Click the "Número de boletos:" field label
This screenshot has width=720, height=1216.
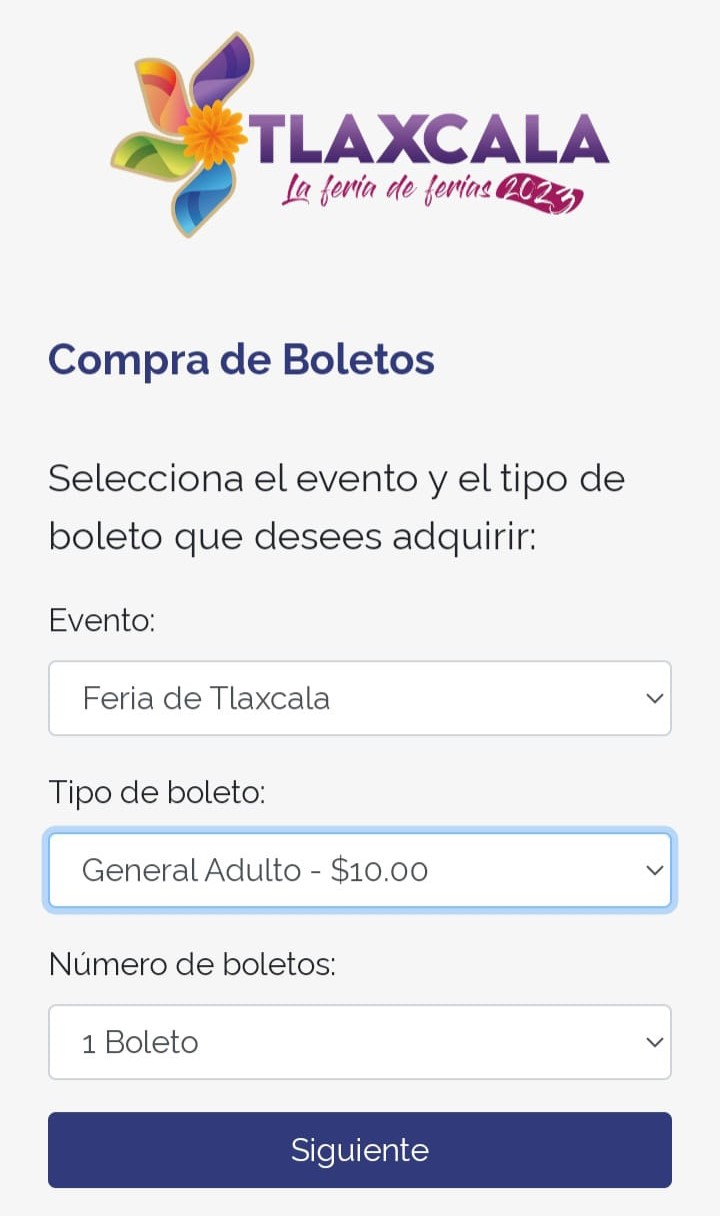pyautogui.click(x=192, y=965)
